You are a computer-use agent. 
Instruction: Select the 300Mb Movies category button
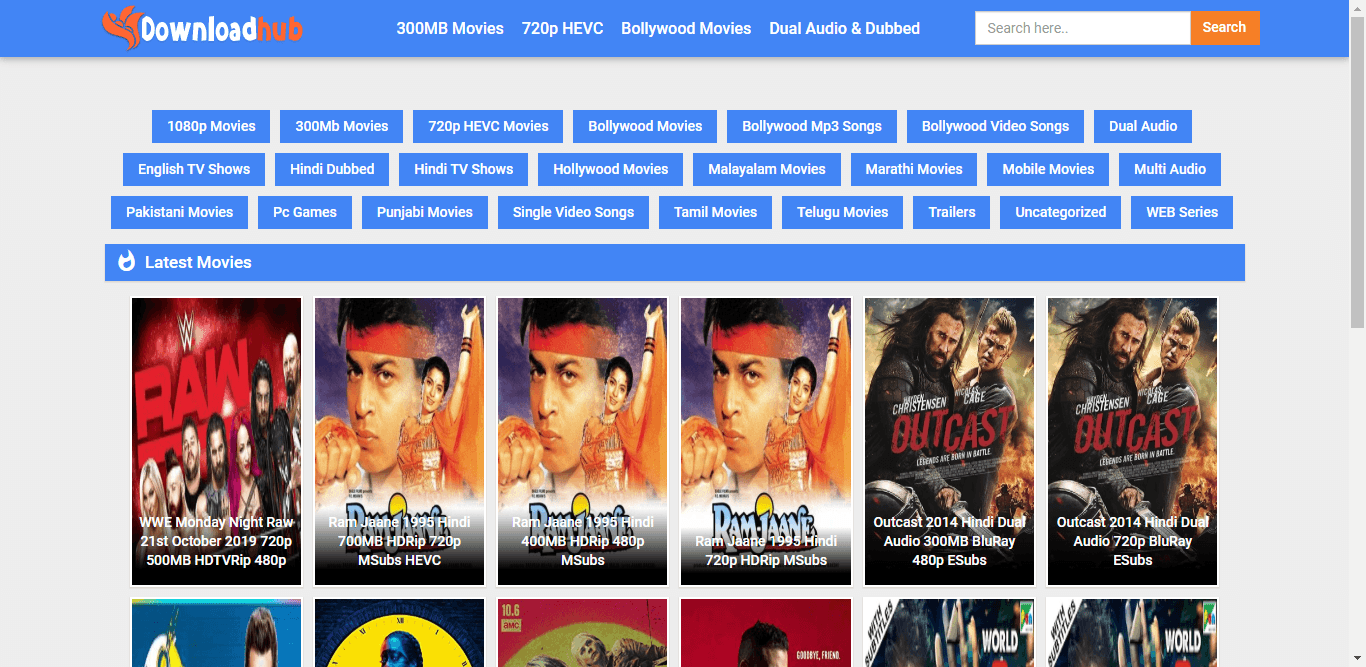[342, 126]
